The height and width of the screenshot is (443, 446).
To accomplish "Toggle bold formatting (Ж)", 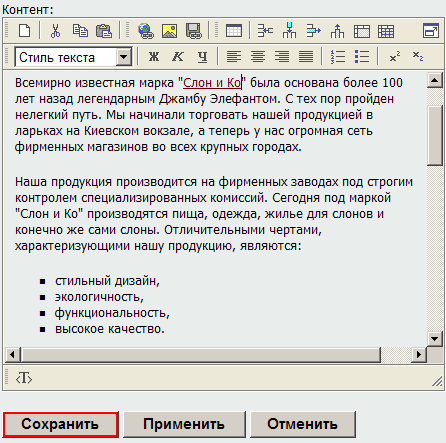I will click(154, 57).
